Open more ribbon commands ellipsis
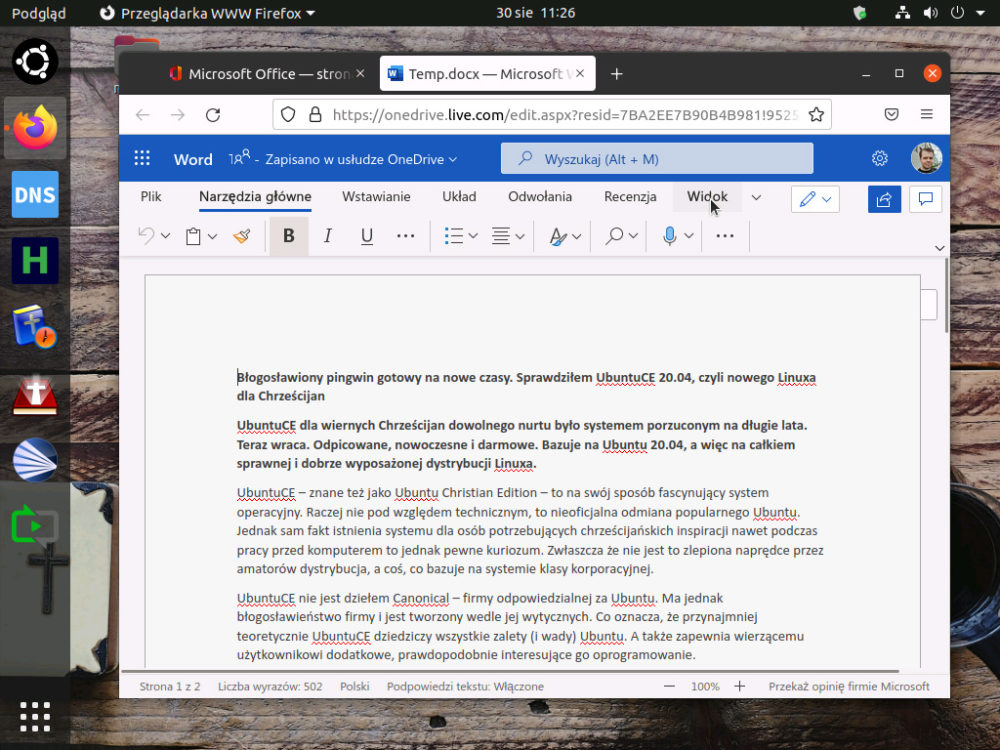Viewport: 1000px width, 750px height. (x=725, y=236)
